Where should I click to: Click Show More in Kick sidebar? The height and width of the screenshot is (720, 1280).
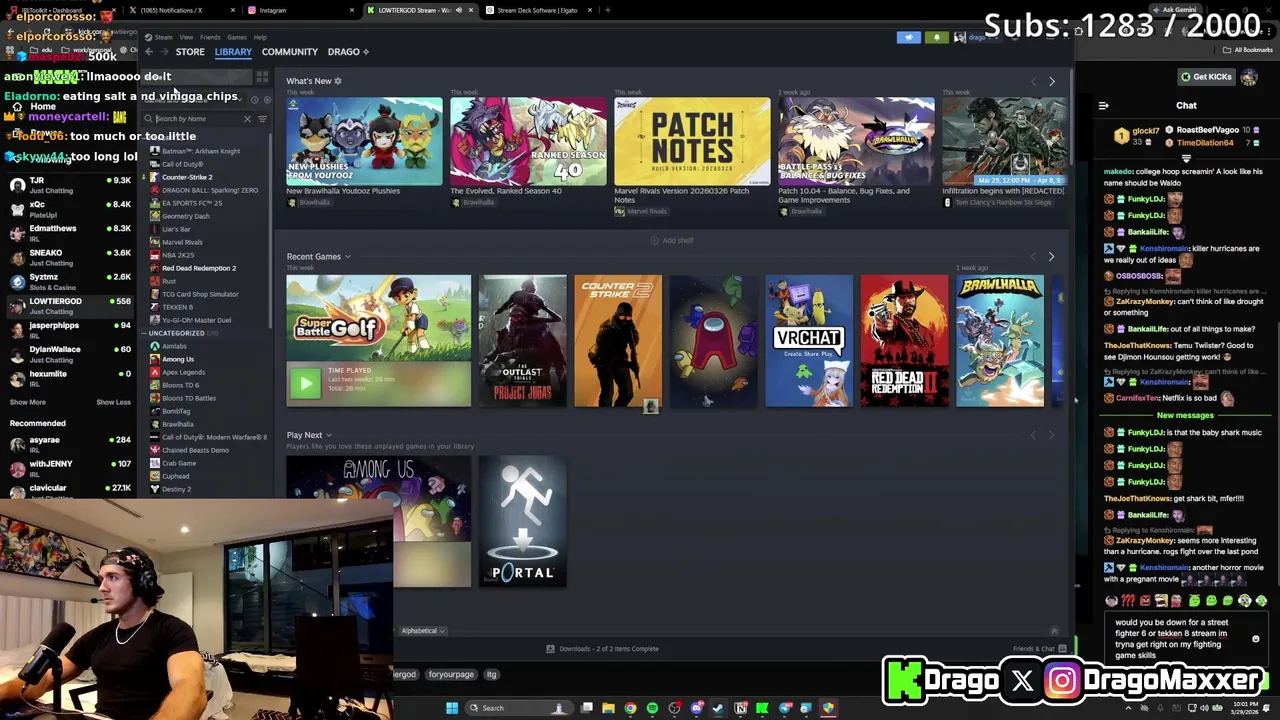[x=28, y=402]
